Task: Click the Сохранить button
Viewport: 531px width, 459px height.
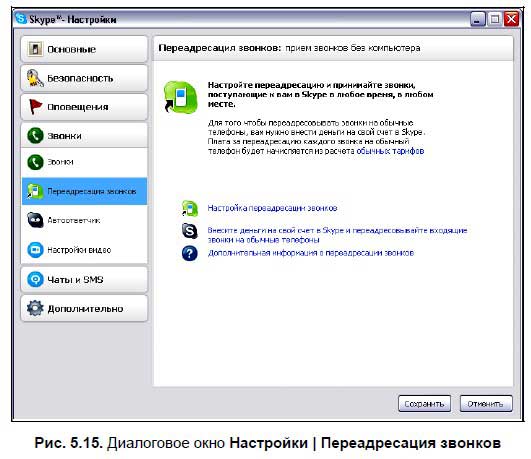Action: pyautogui.click(x=424, y=404)
